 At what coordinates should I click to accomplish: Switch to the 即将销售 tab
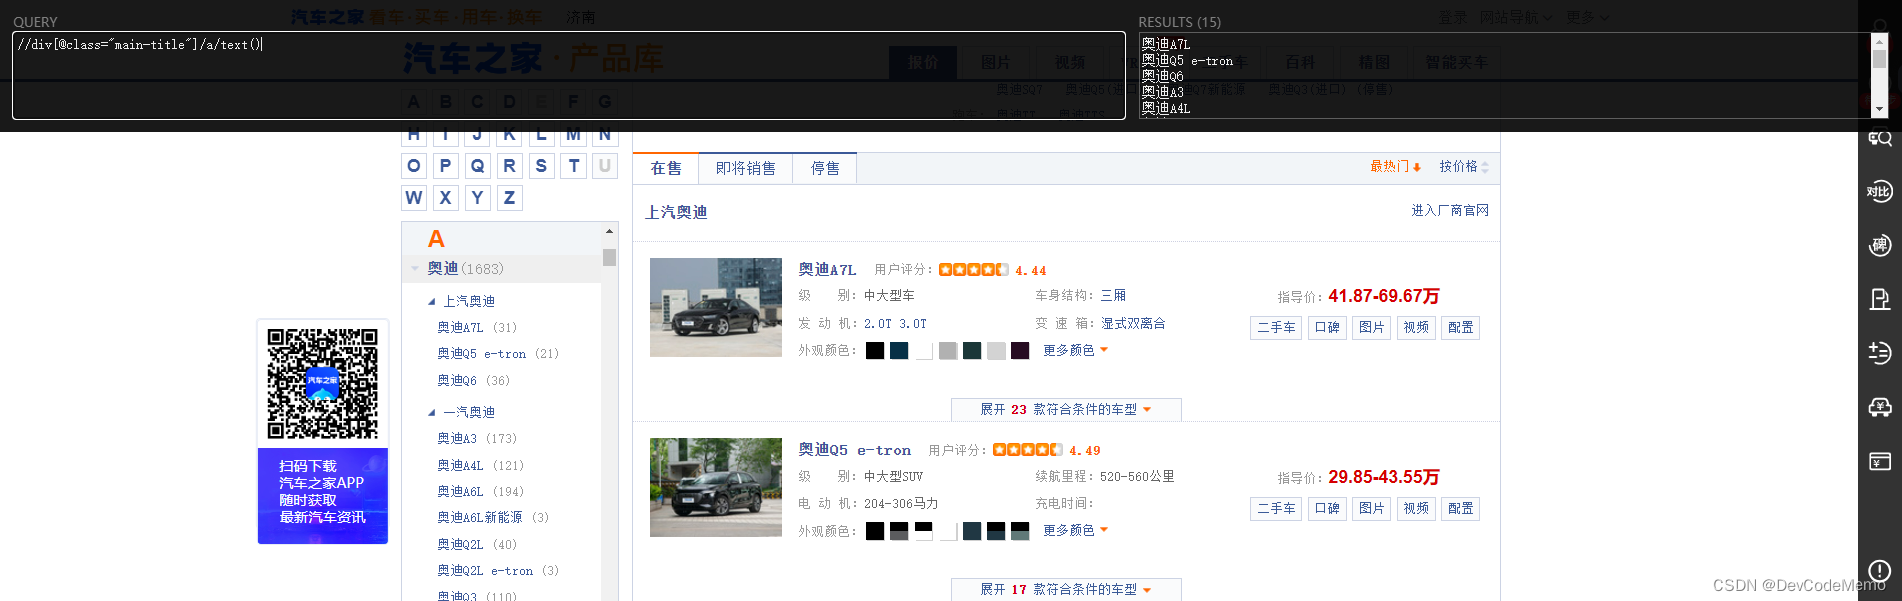click(746, 168)
